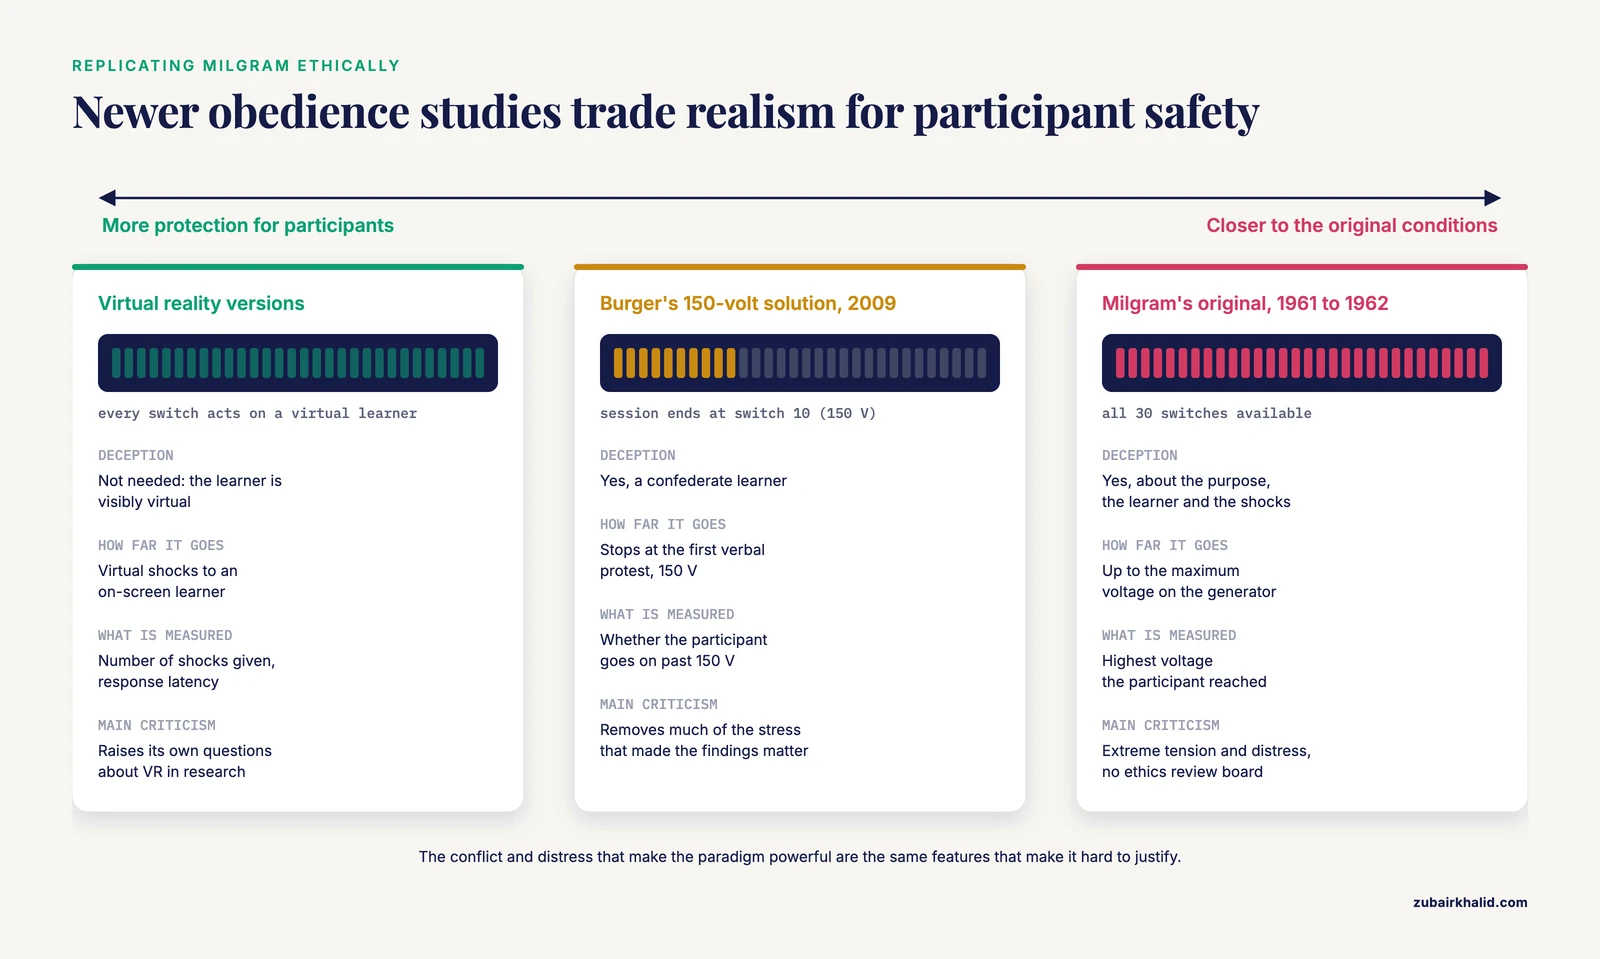The height and width of the screenshot is (959, 1600).
Task: Click 'Highest voltage the participant reached'
Action: coord(1184,671)
